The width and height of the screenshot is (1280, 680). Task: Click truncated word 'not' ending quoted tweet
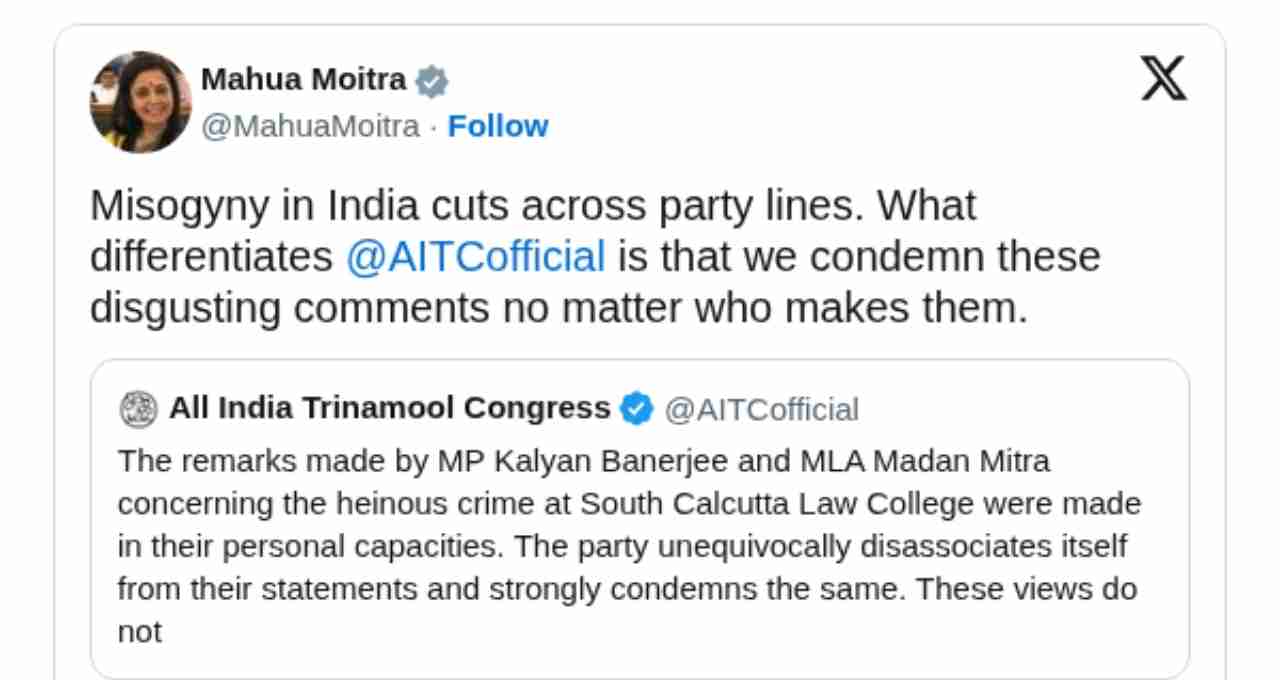point(139,632)
